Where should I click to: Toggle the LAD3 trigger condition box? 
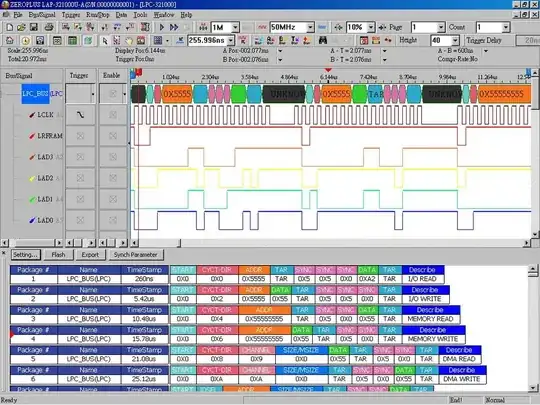[80, 157]
